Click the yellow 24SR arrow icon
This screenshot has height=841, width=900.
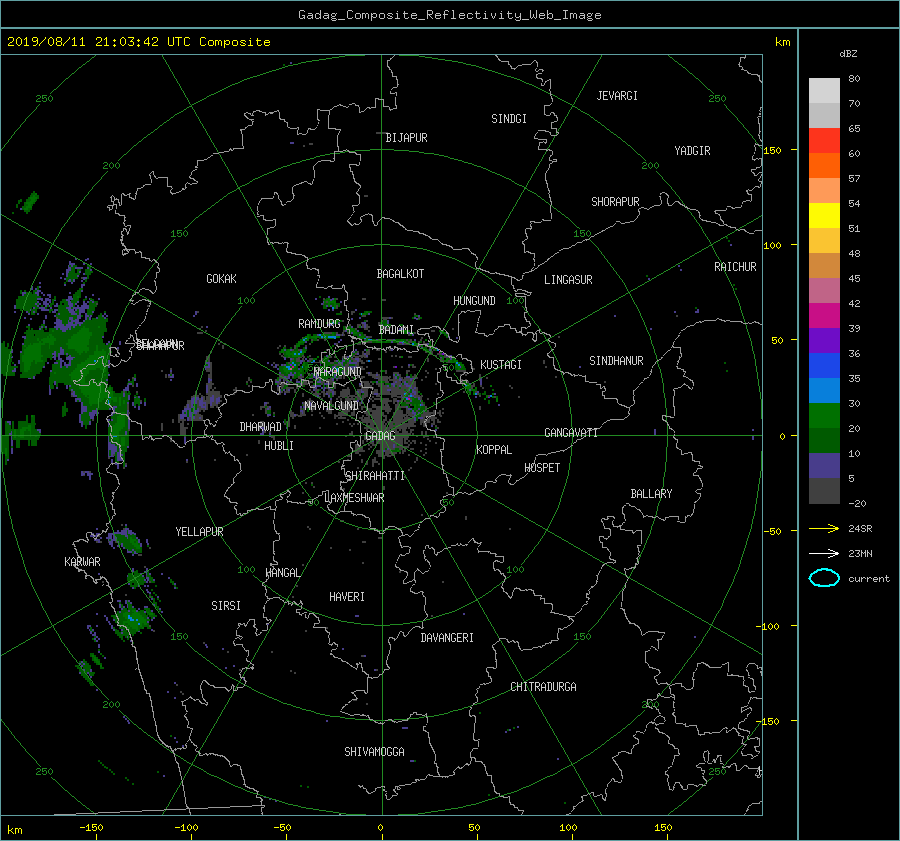(824, 528)
